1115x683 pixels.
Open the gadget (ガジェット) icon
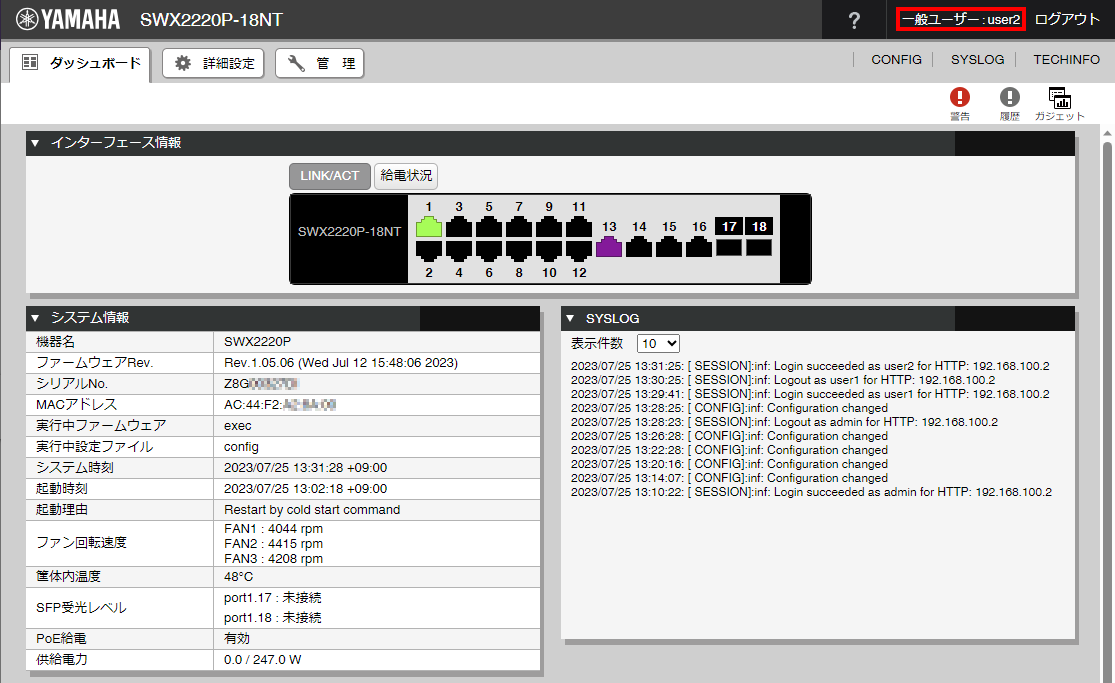(1059, 97)
